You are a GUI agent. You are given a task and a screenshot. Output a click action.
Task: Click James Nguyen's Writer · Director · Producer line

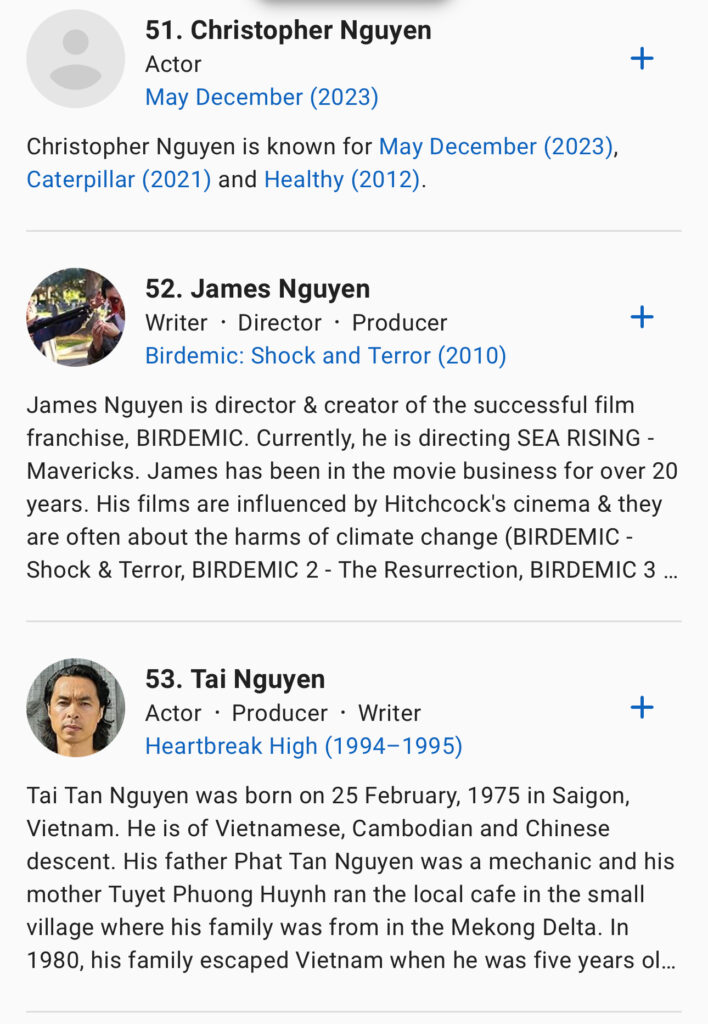coord(296,323)
